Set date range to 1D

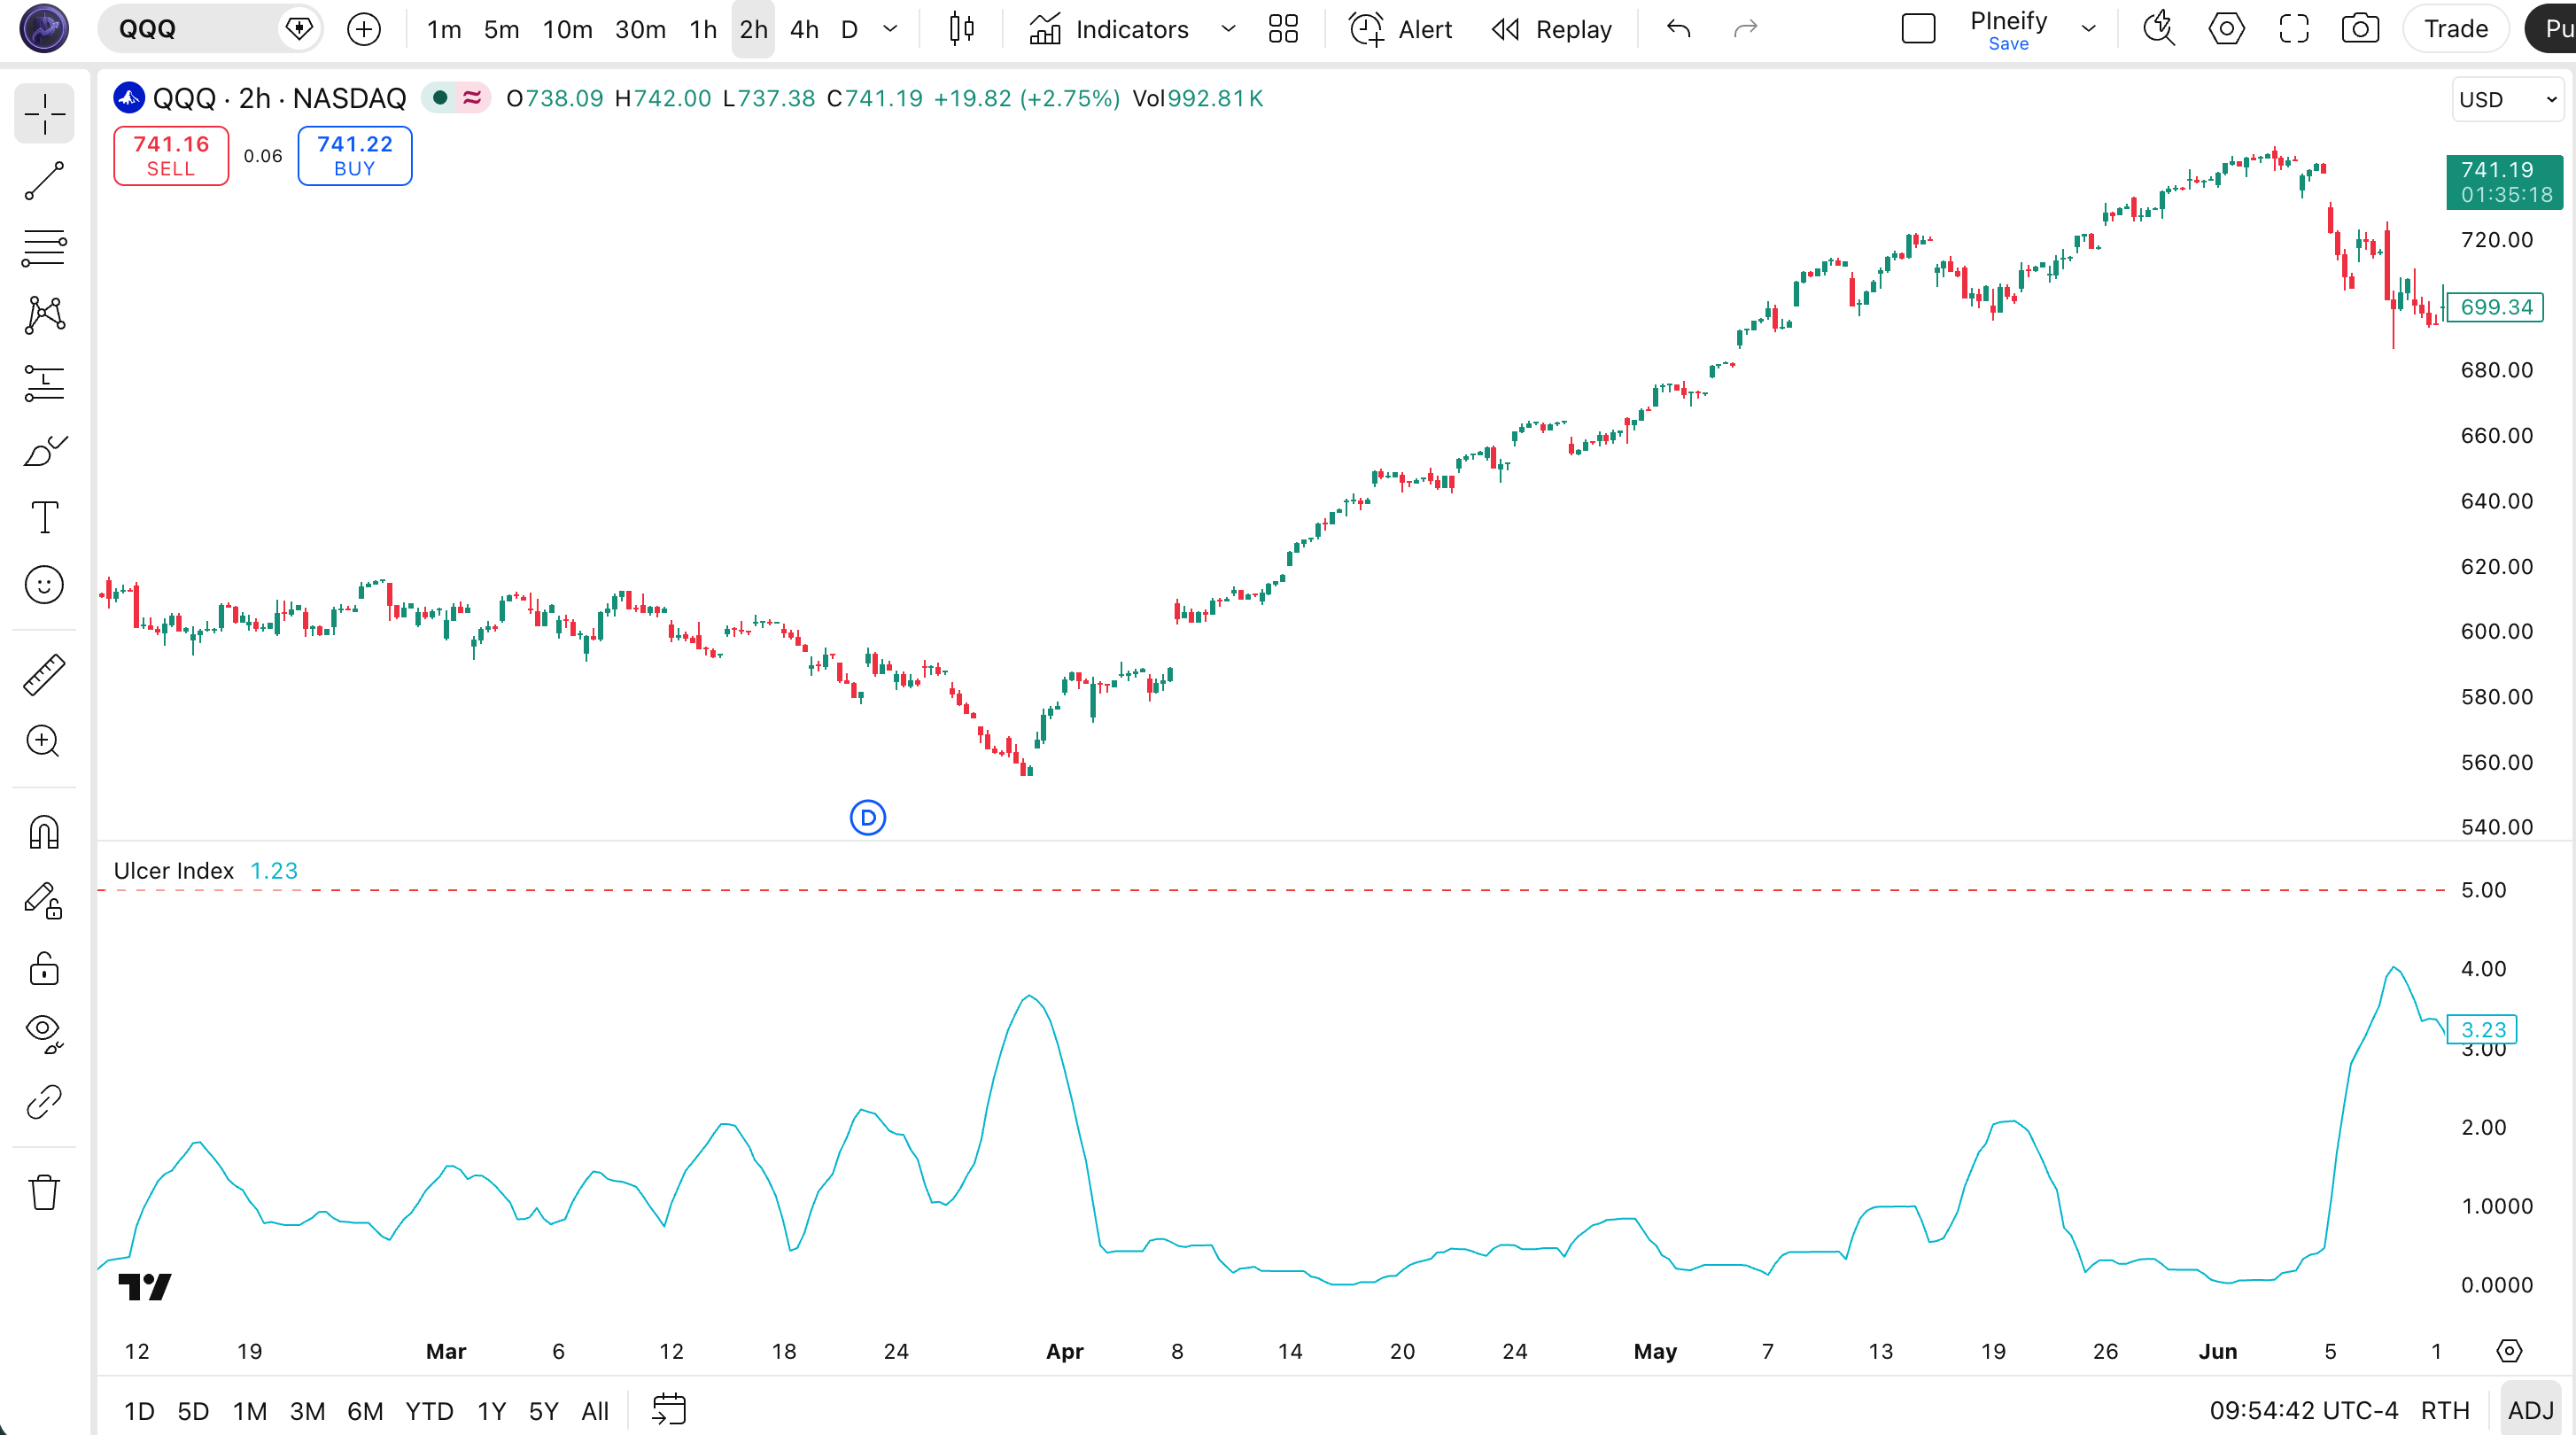[x=139, y=1410]
